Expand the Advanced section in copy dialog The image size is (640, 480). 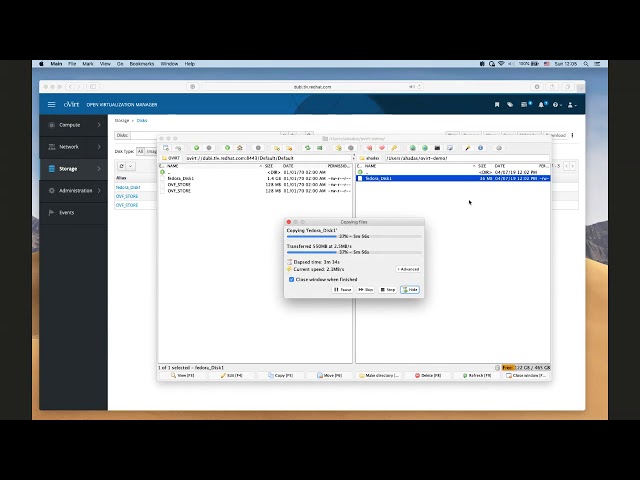408,269
